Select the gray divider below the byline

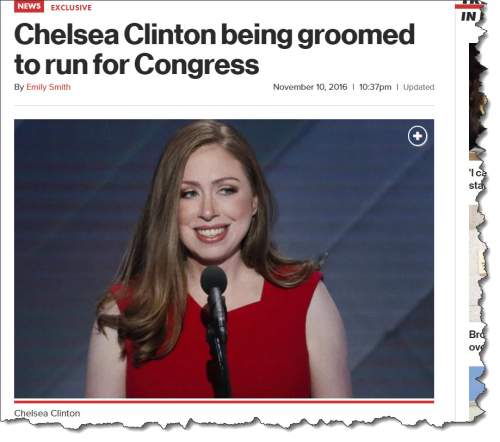224,105
